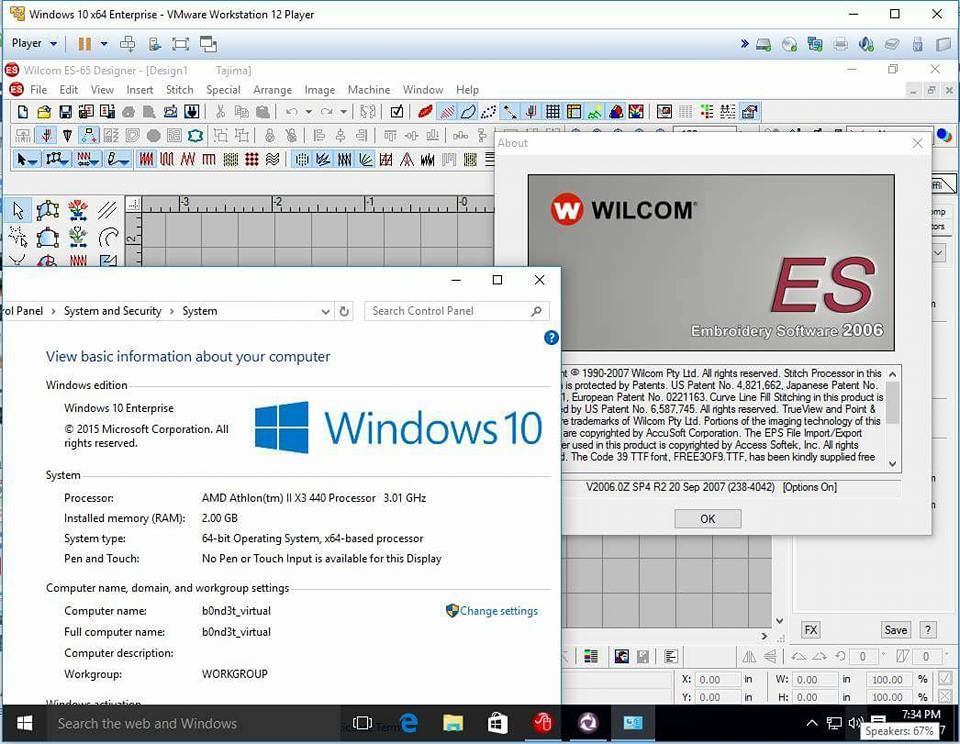
Task: Click the speaker volume tray icon
Action: (x=855, y=723)
